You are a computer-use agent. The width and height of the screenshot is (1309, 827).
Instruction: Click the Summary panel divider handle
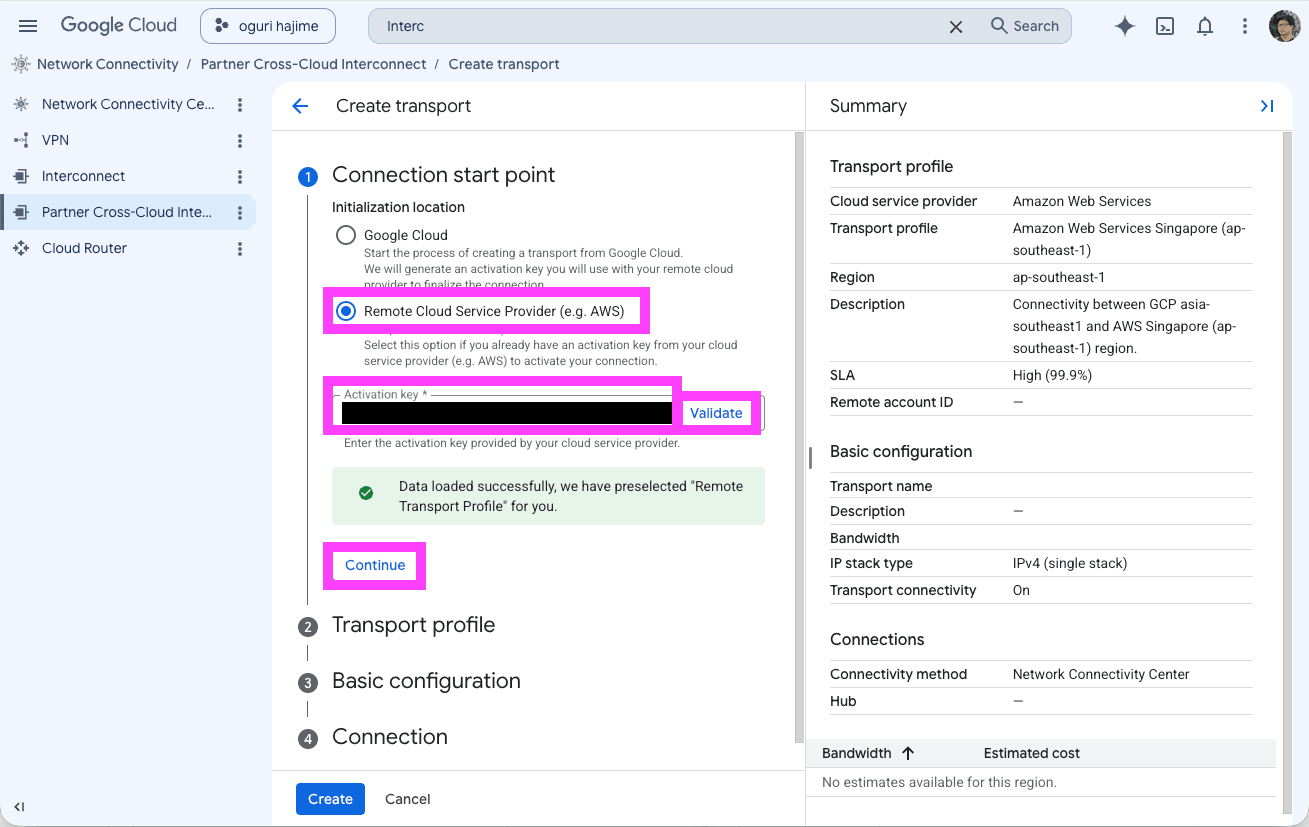(810, 456)
